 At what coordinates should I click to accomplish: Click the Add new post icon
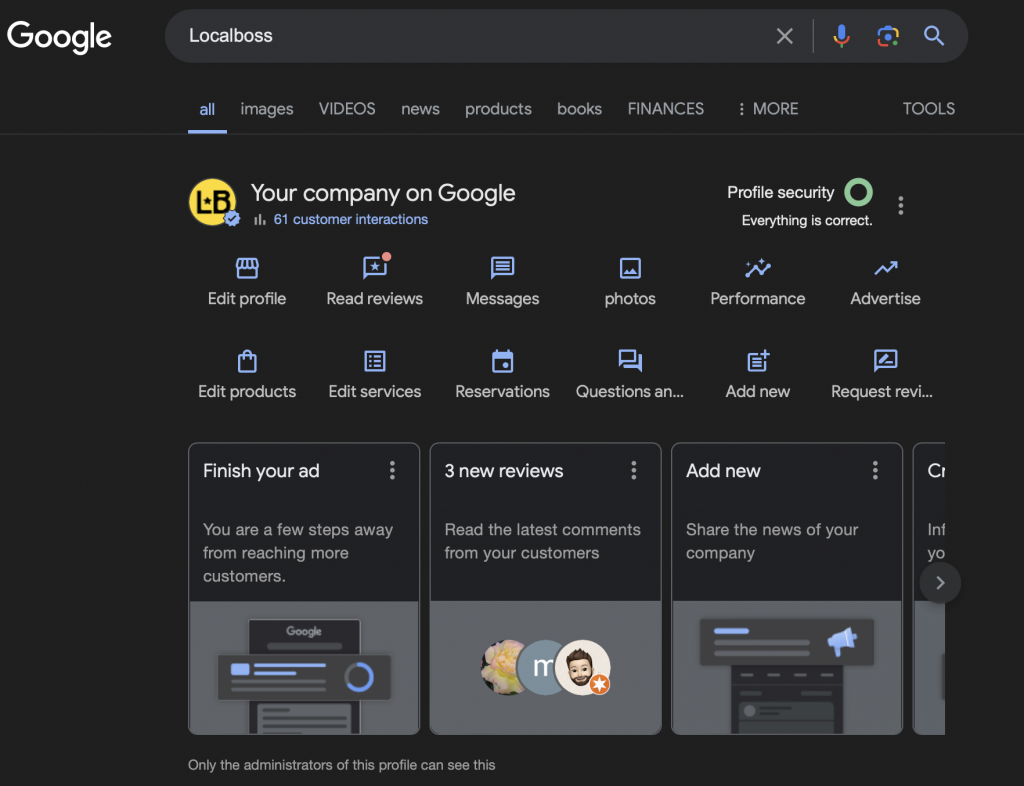(x=758, y=360)
